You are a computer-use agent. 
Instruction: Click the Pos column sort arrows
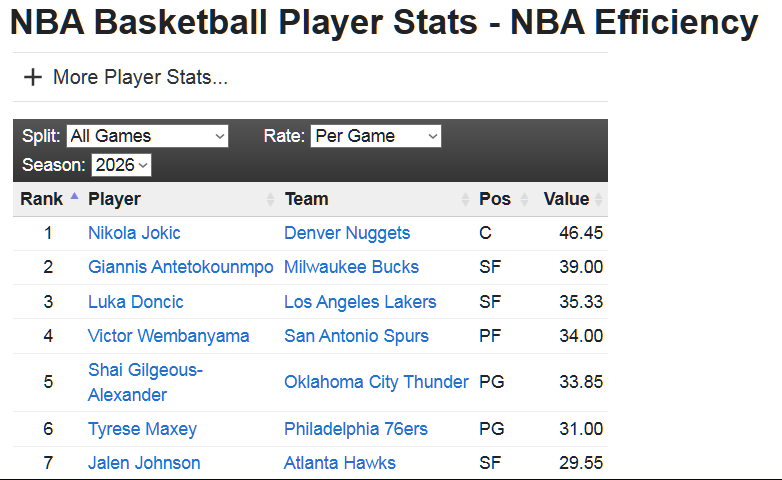pyautogui.click(x=524, y=199)
